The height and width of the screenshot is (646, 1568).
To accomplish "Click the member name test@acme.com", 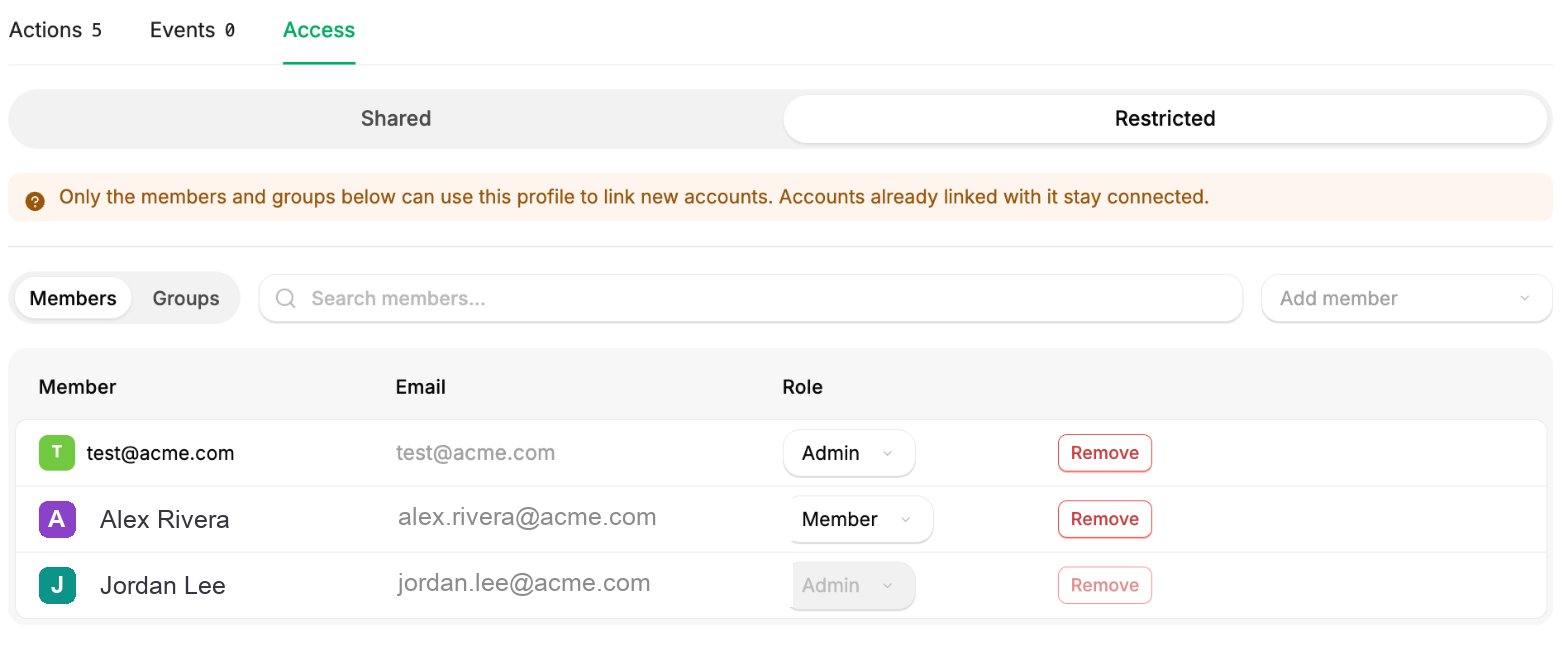I will click(161, 453).
